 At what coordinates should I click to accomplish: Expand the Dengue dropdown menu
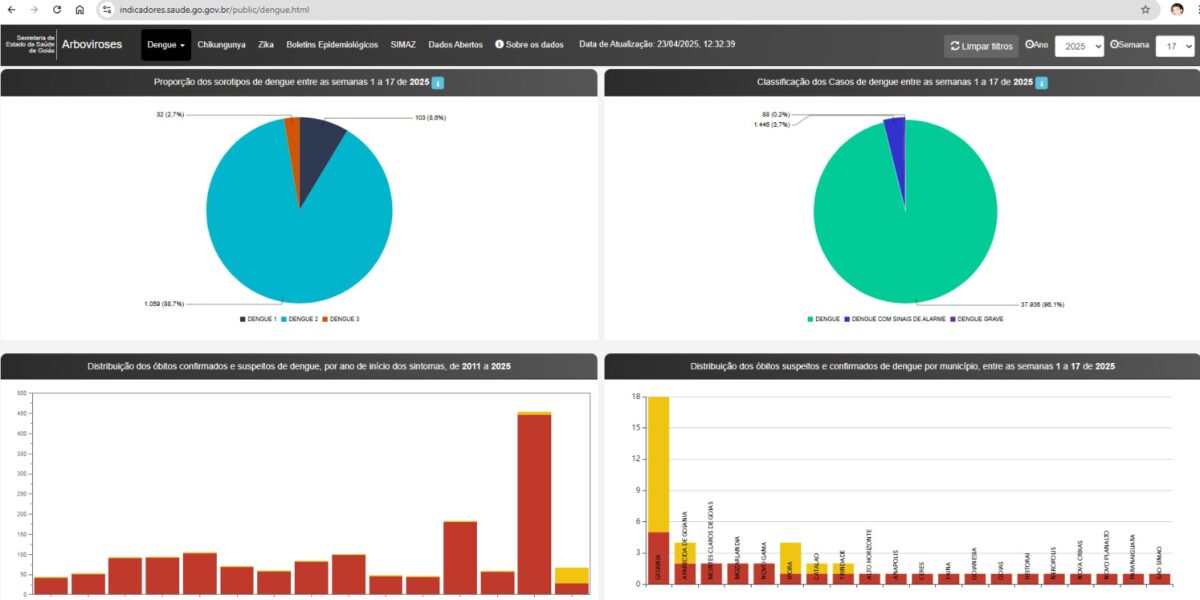166,45
